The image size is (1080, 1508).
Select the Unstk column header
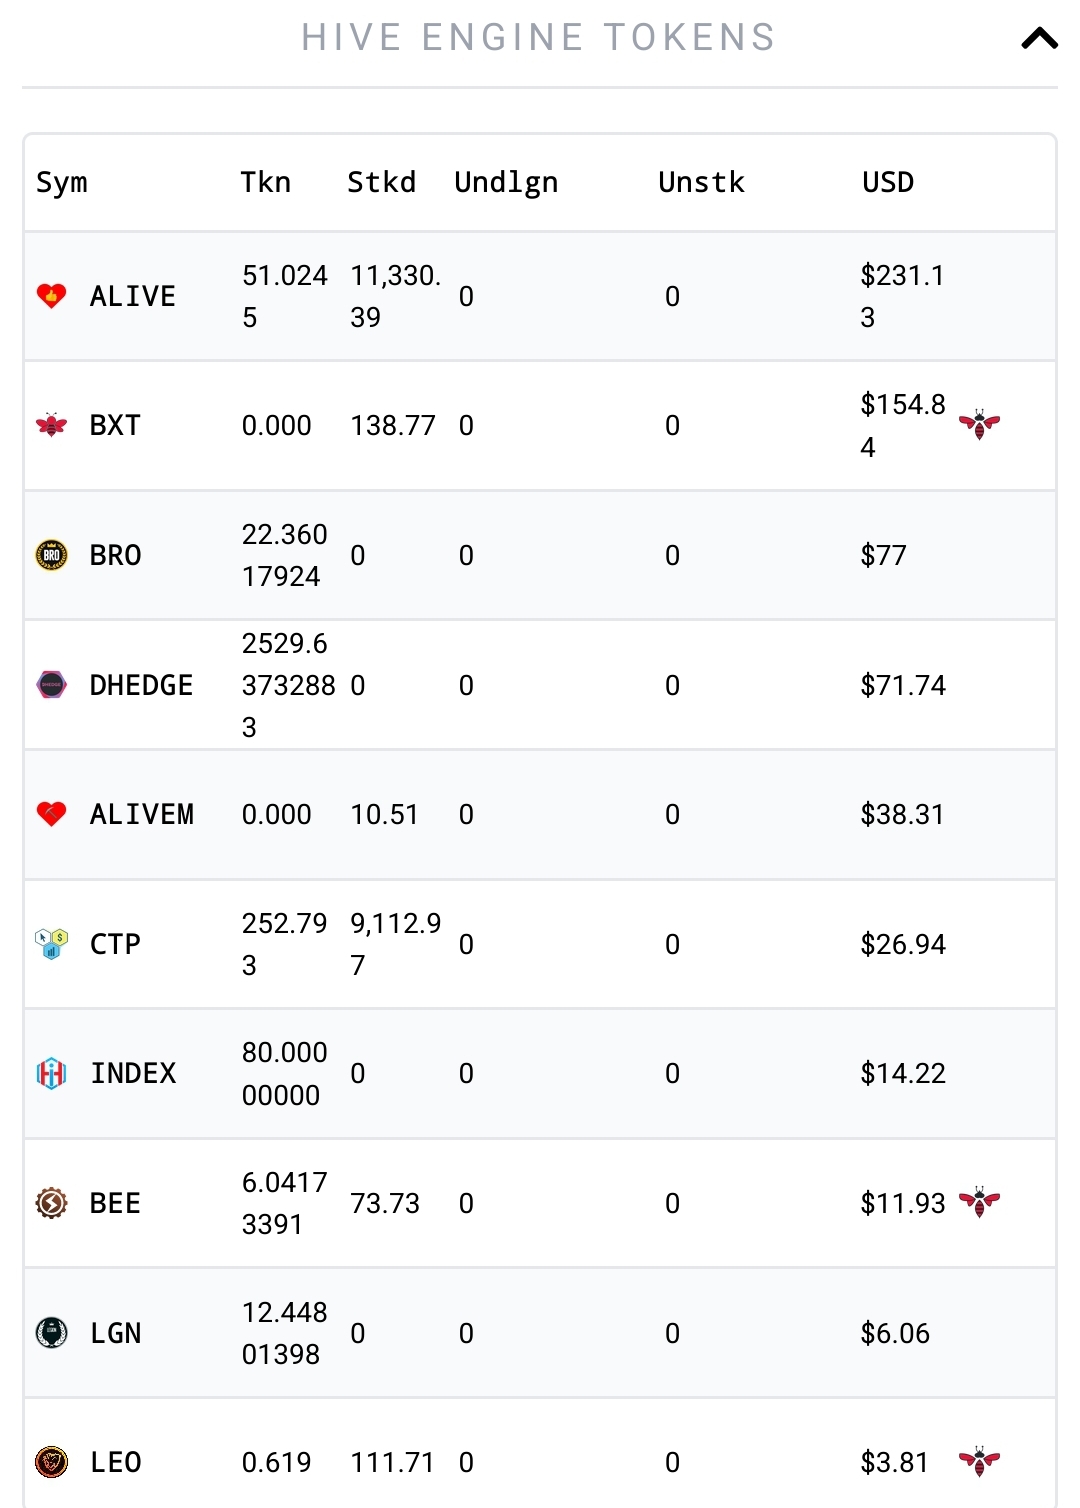coord(701,182)
